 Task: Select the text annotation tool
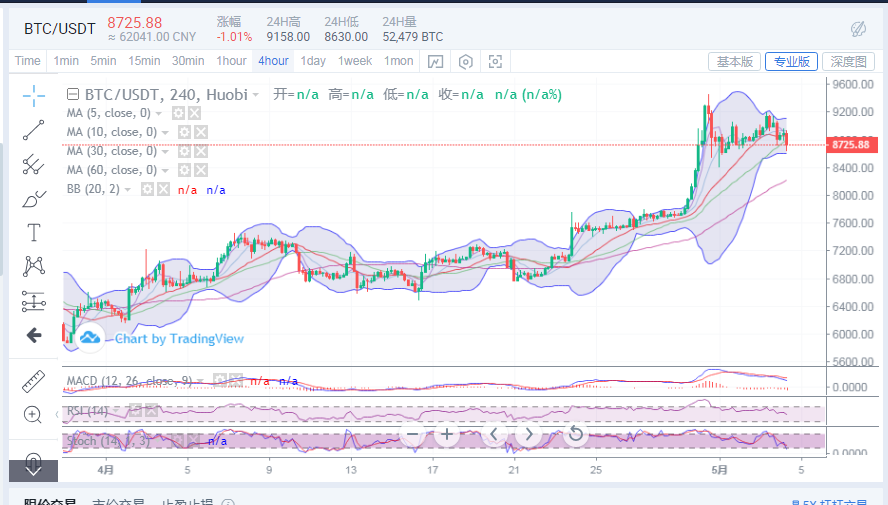[34, 232]
